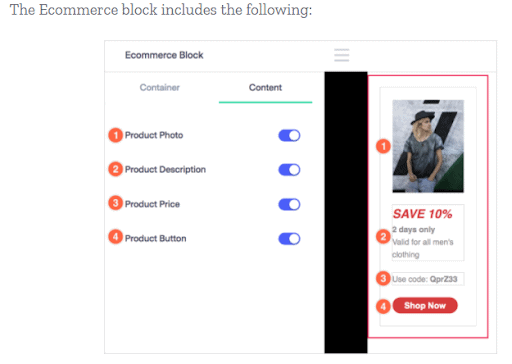Click the Ecommerce Block header title
512x364 pixels.
coord(164,55)
